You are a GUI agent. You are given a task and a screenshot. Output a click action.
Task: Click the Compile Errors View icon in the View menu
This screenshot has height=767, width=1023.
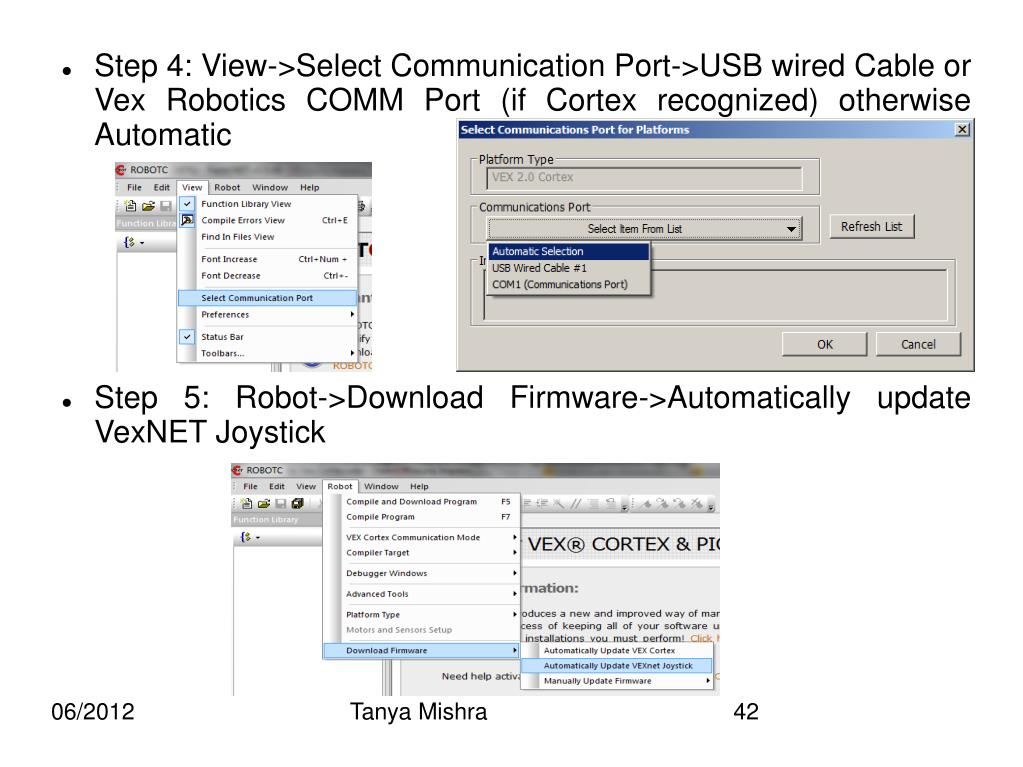[187, 220]
